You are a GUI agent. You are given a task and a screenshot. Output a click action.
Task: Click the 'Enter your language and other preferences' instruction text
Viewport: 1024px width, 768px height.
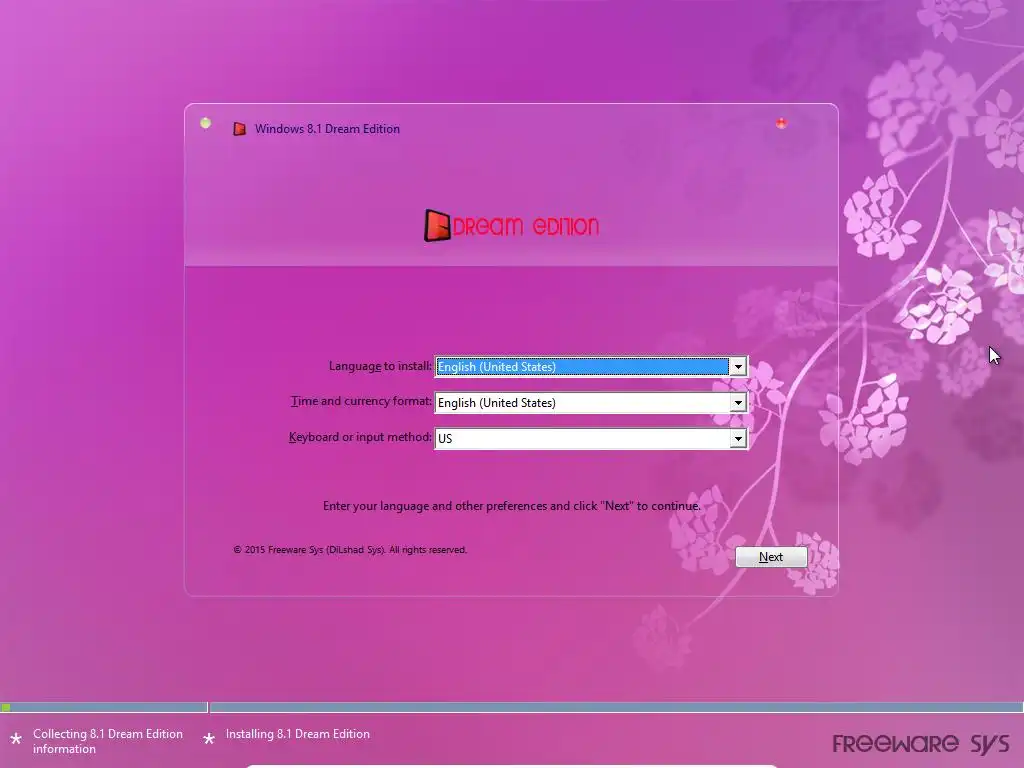tap(512, 506)
